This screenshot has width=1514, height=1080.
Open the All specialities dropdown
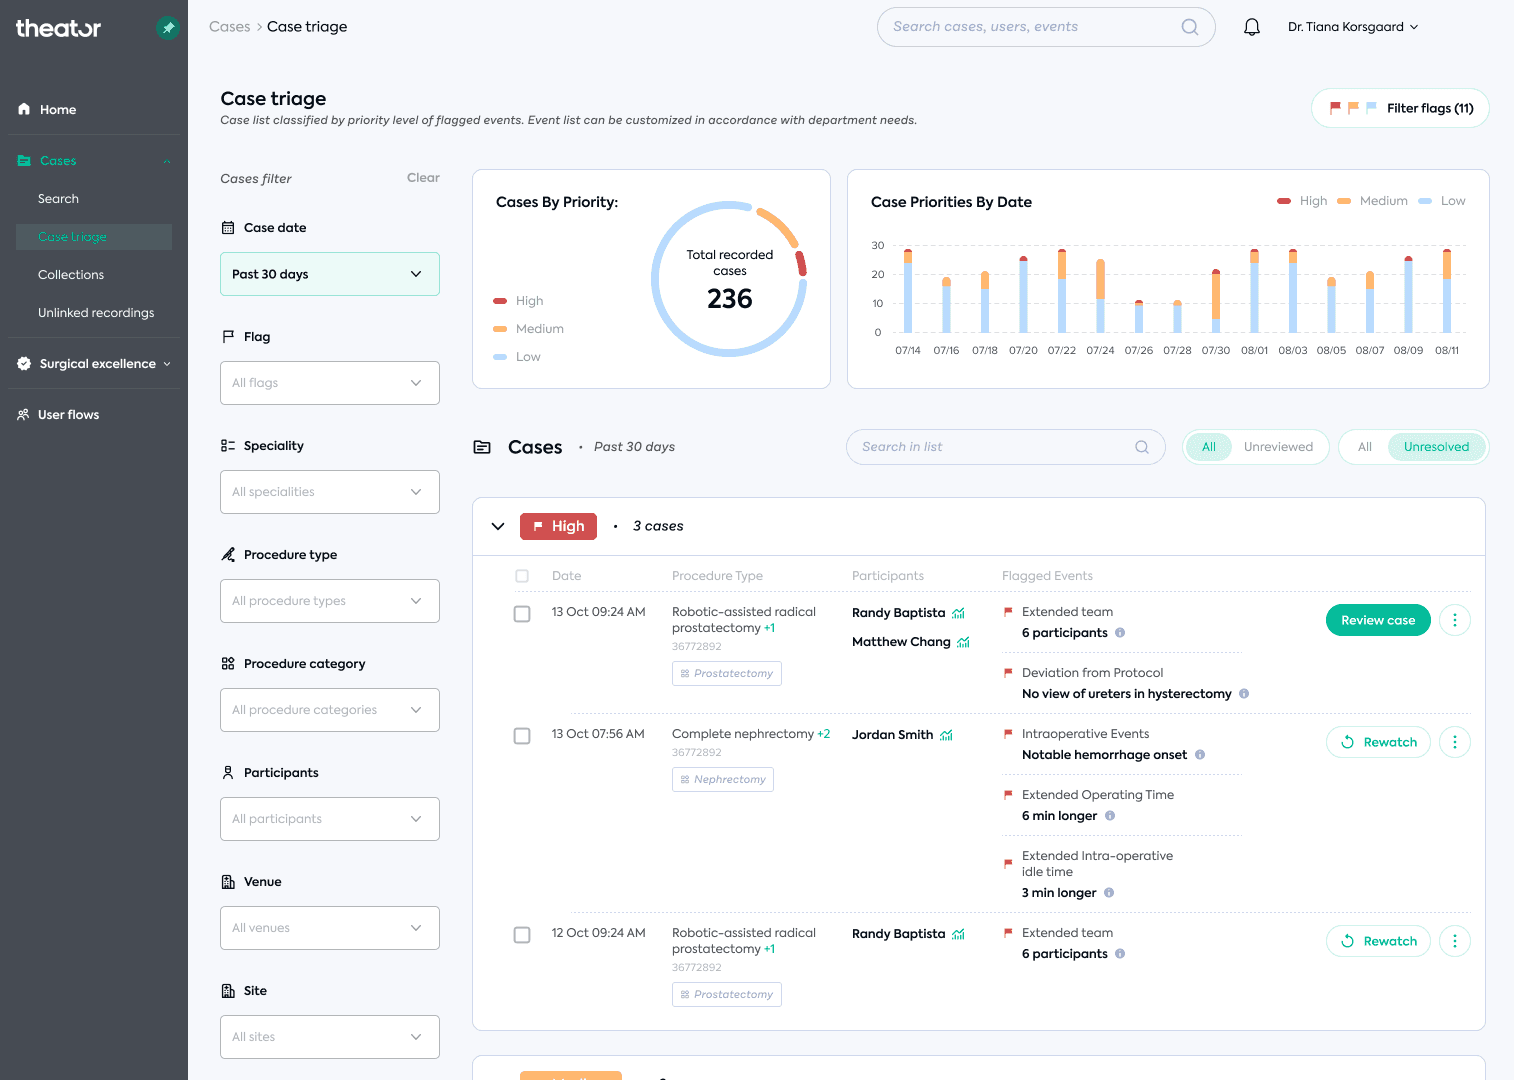pos(330,492)
